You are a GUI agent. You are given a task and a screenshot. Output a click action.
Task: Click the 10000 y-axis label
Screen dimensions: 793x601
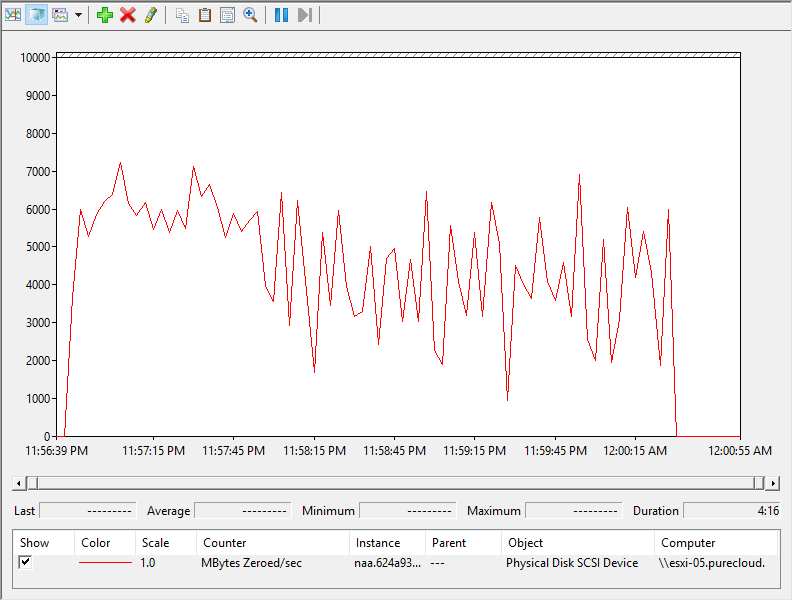point(35,58)
